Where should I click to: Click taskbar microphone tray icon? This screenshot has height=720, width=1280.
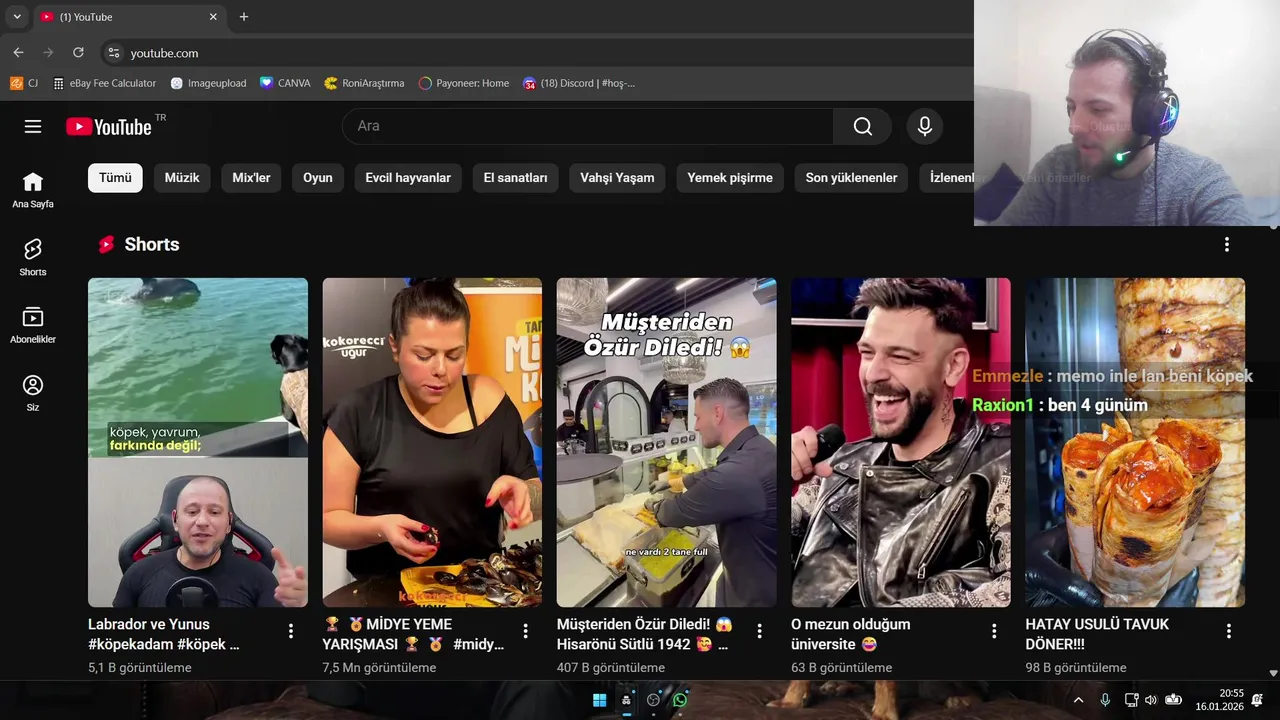click(1105, 700)
